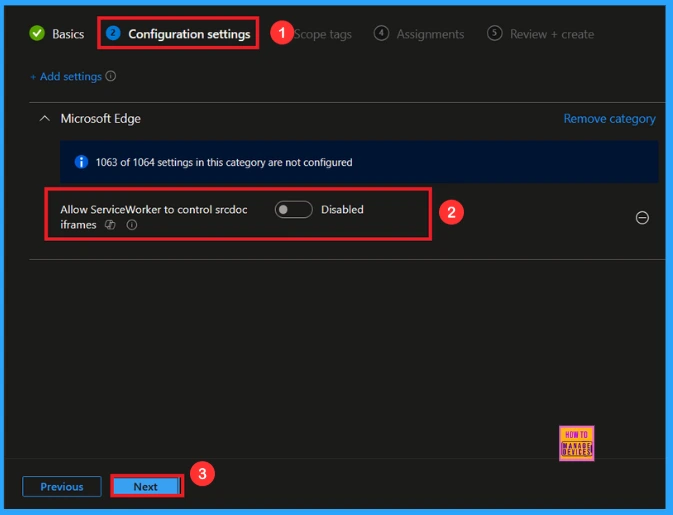Select the Configuration settings tab
Viewport: 673px width, 515px height.
[178, 33]
